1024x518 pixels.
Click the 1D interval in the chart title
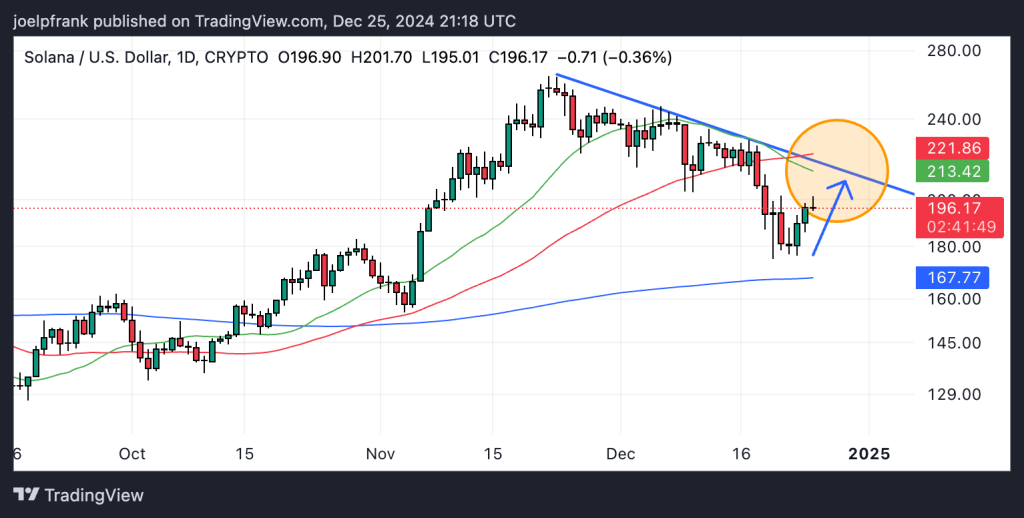click(186, 57)
